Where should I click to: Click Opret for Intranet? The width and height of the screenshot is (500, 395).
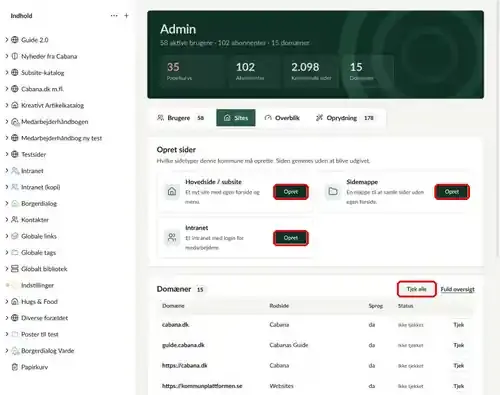(x=291, y=238)
